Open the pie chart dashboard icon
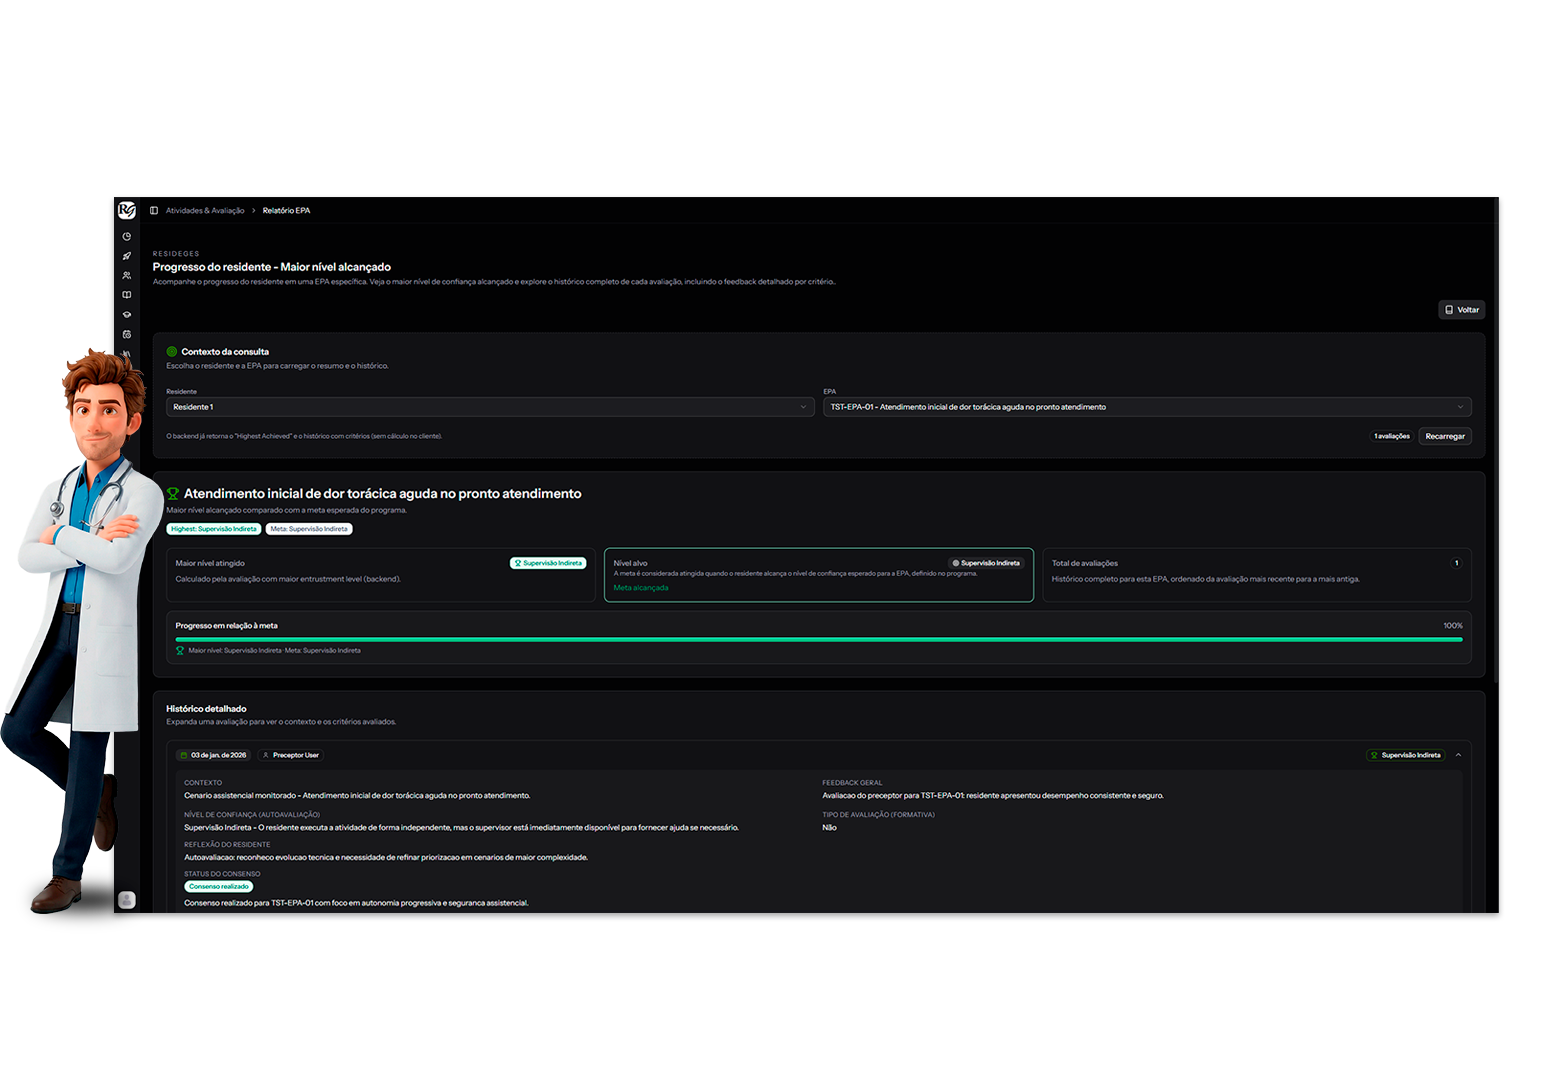Image resolution: width=1552 pixels, height=1080 pixels. click(127, 237)
